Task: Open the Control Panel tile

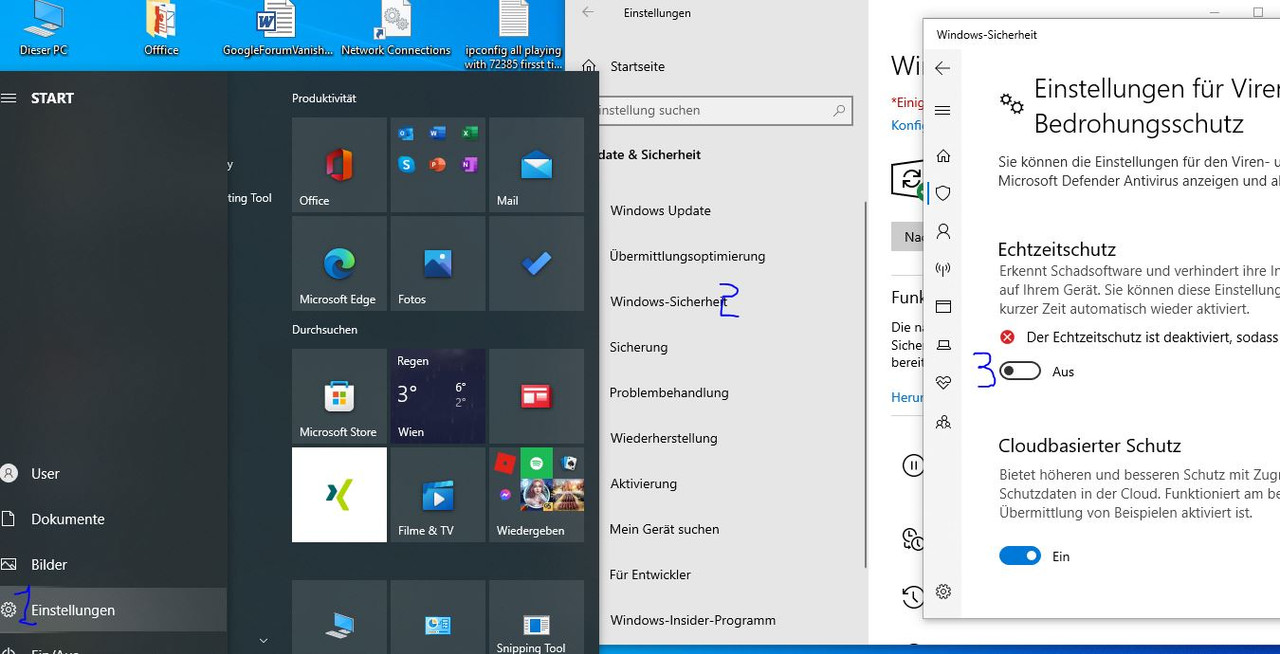Action: pyautogui.click(x=438, y=617)
